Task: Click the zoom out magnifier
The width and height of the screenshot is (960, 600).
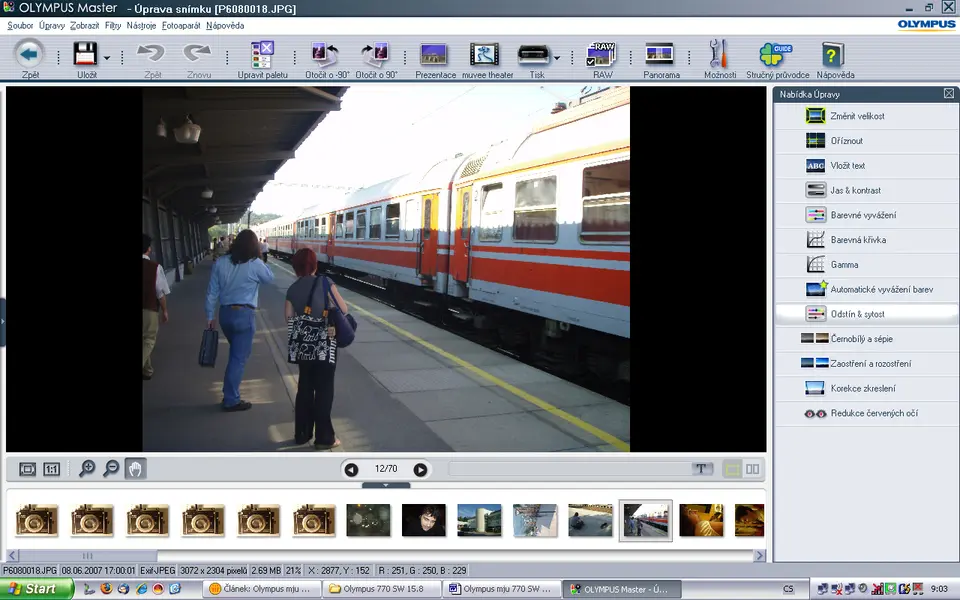Action: 111,469
